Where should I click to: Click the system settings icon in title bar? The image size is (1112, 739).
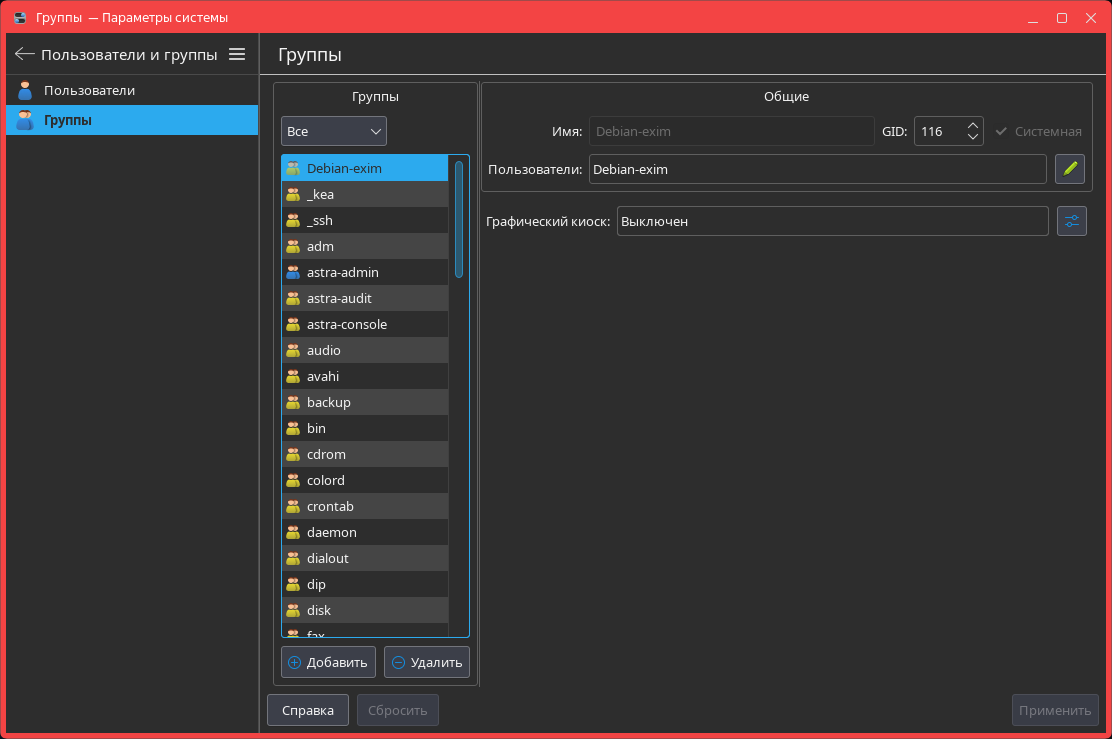18,17
